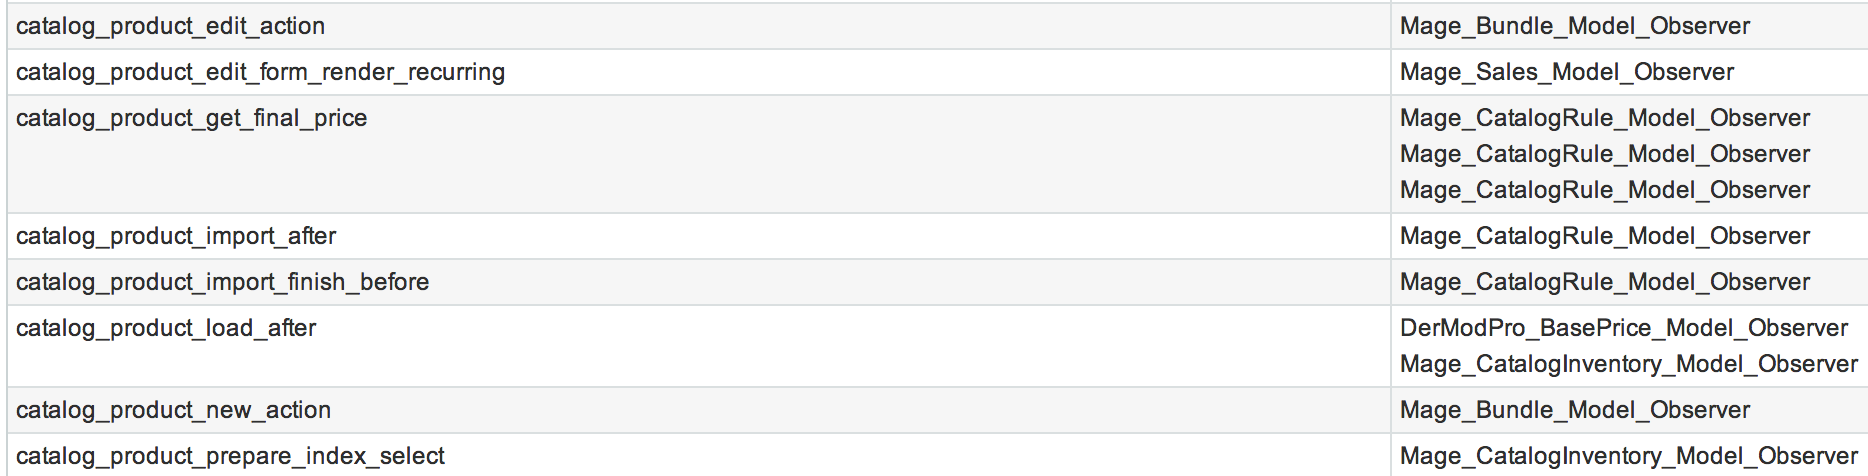Click the catalog_product_edit_action event name
Image resolution: width=1868 pixels, height=476 pixels.
170,26
